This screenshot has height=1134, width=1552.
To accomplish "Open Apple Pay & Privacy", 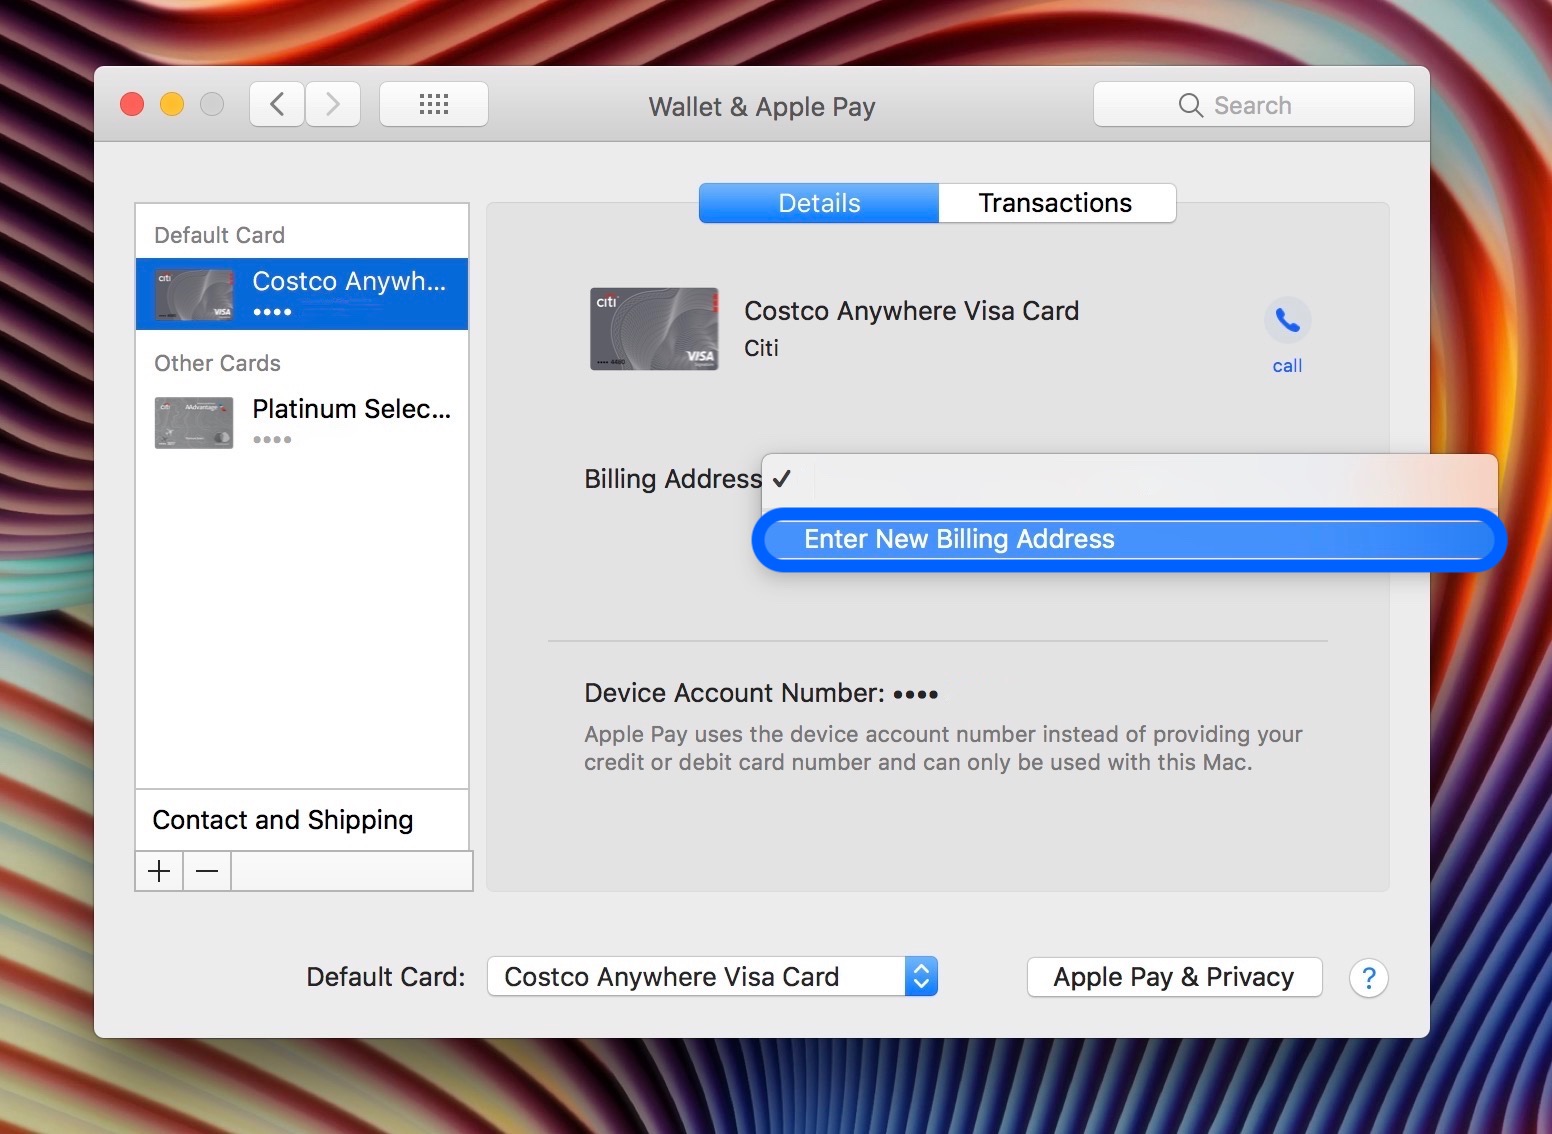I will (x=1173, y=977).
